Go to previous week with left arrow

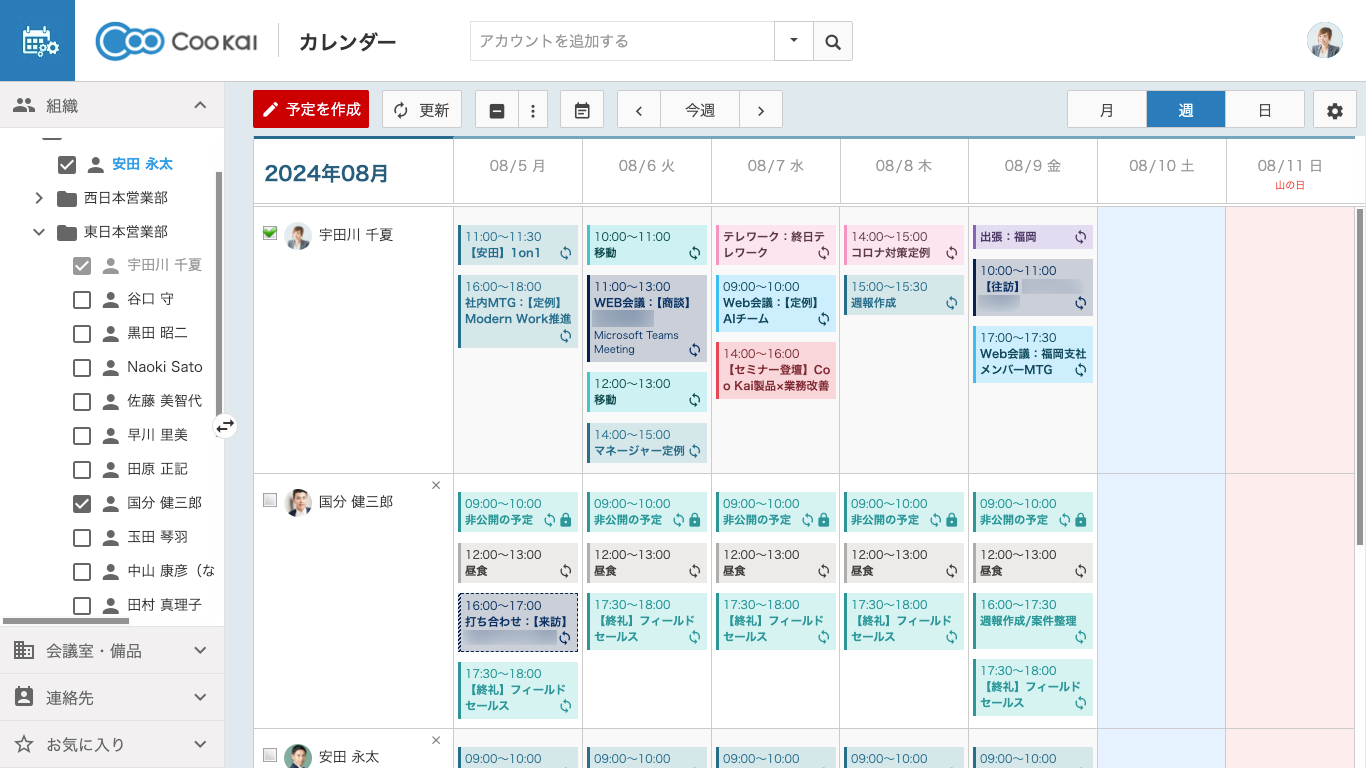pyautogui.click(x=639, y=110)
